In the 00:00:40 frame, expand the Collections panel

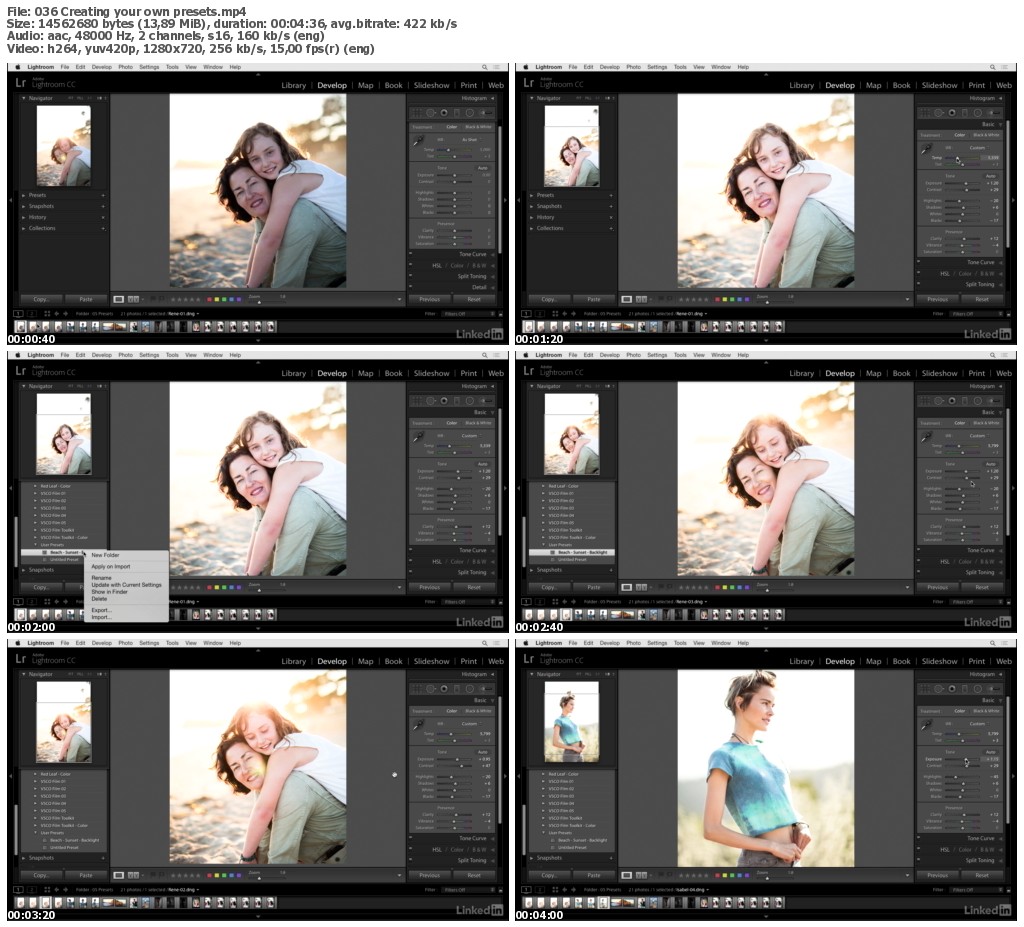click(24, 229)
